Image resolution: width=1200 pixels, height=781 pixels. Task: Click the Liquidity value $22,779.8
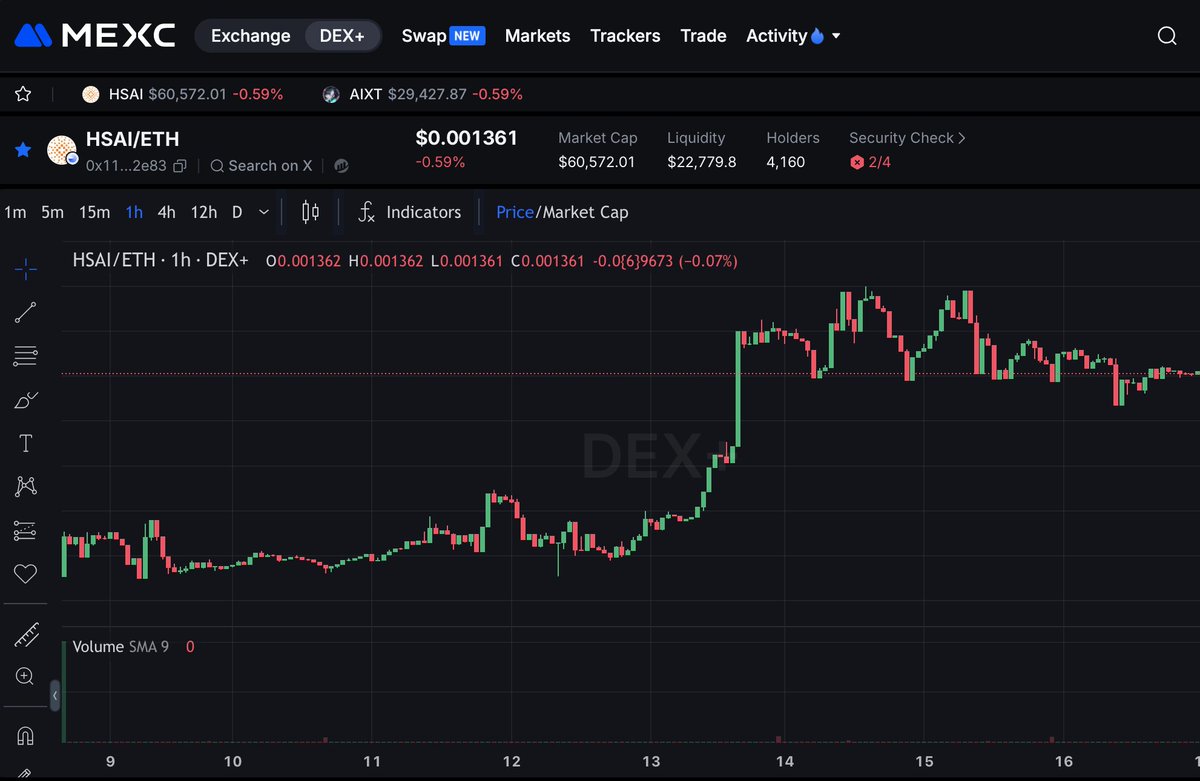702,162
